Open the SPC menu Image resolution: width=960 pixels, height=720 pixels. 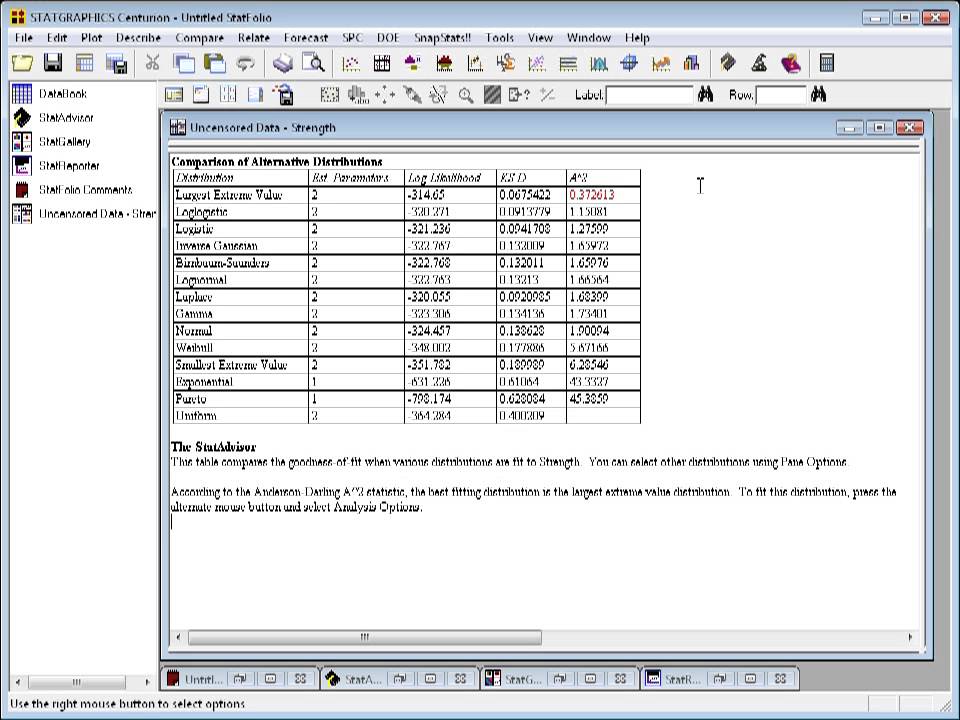[x=353, y=38]
